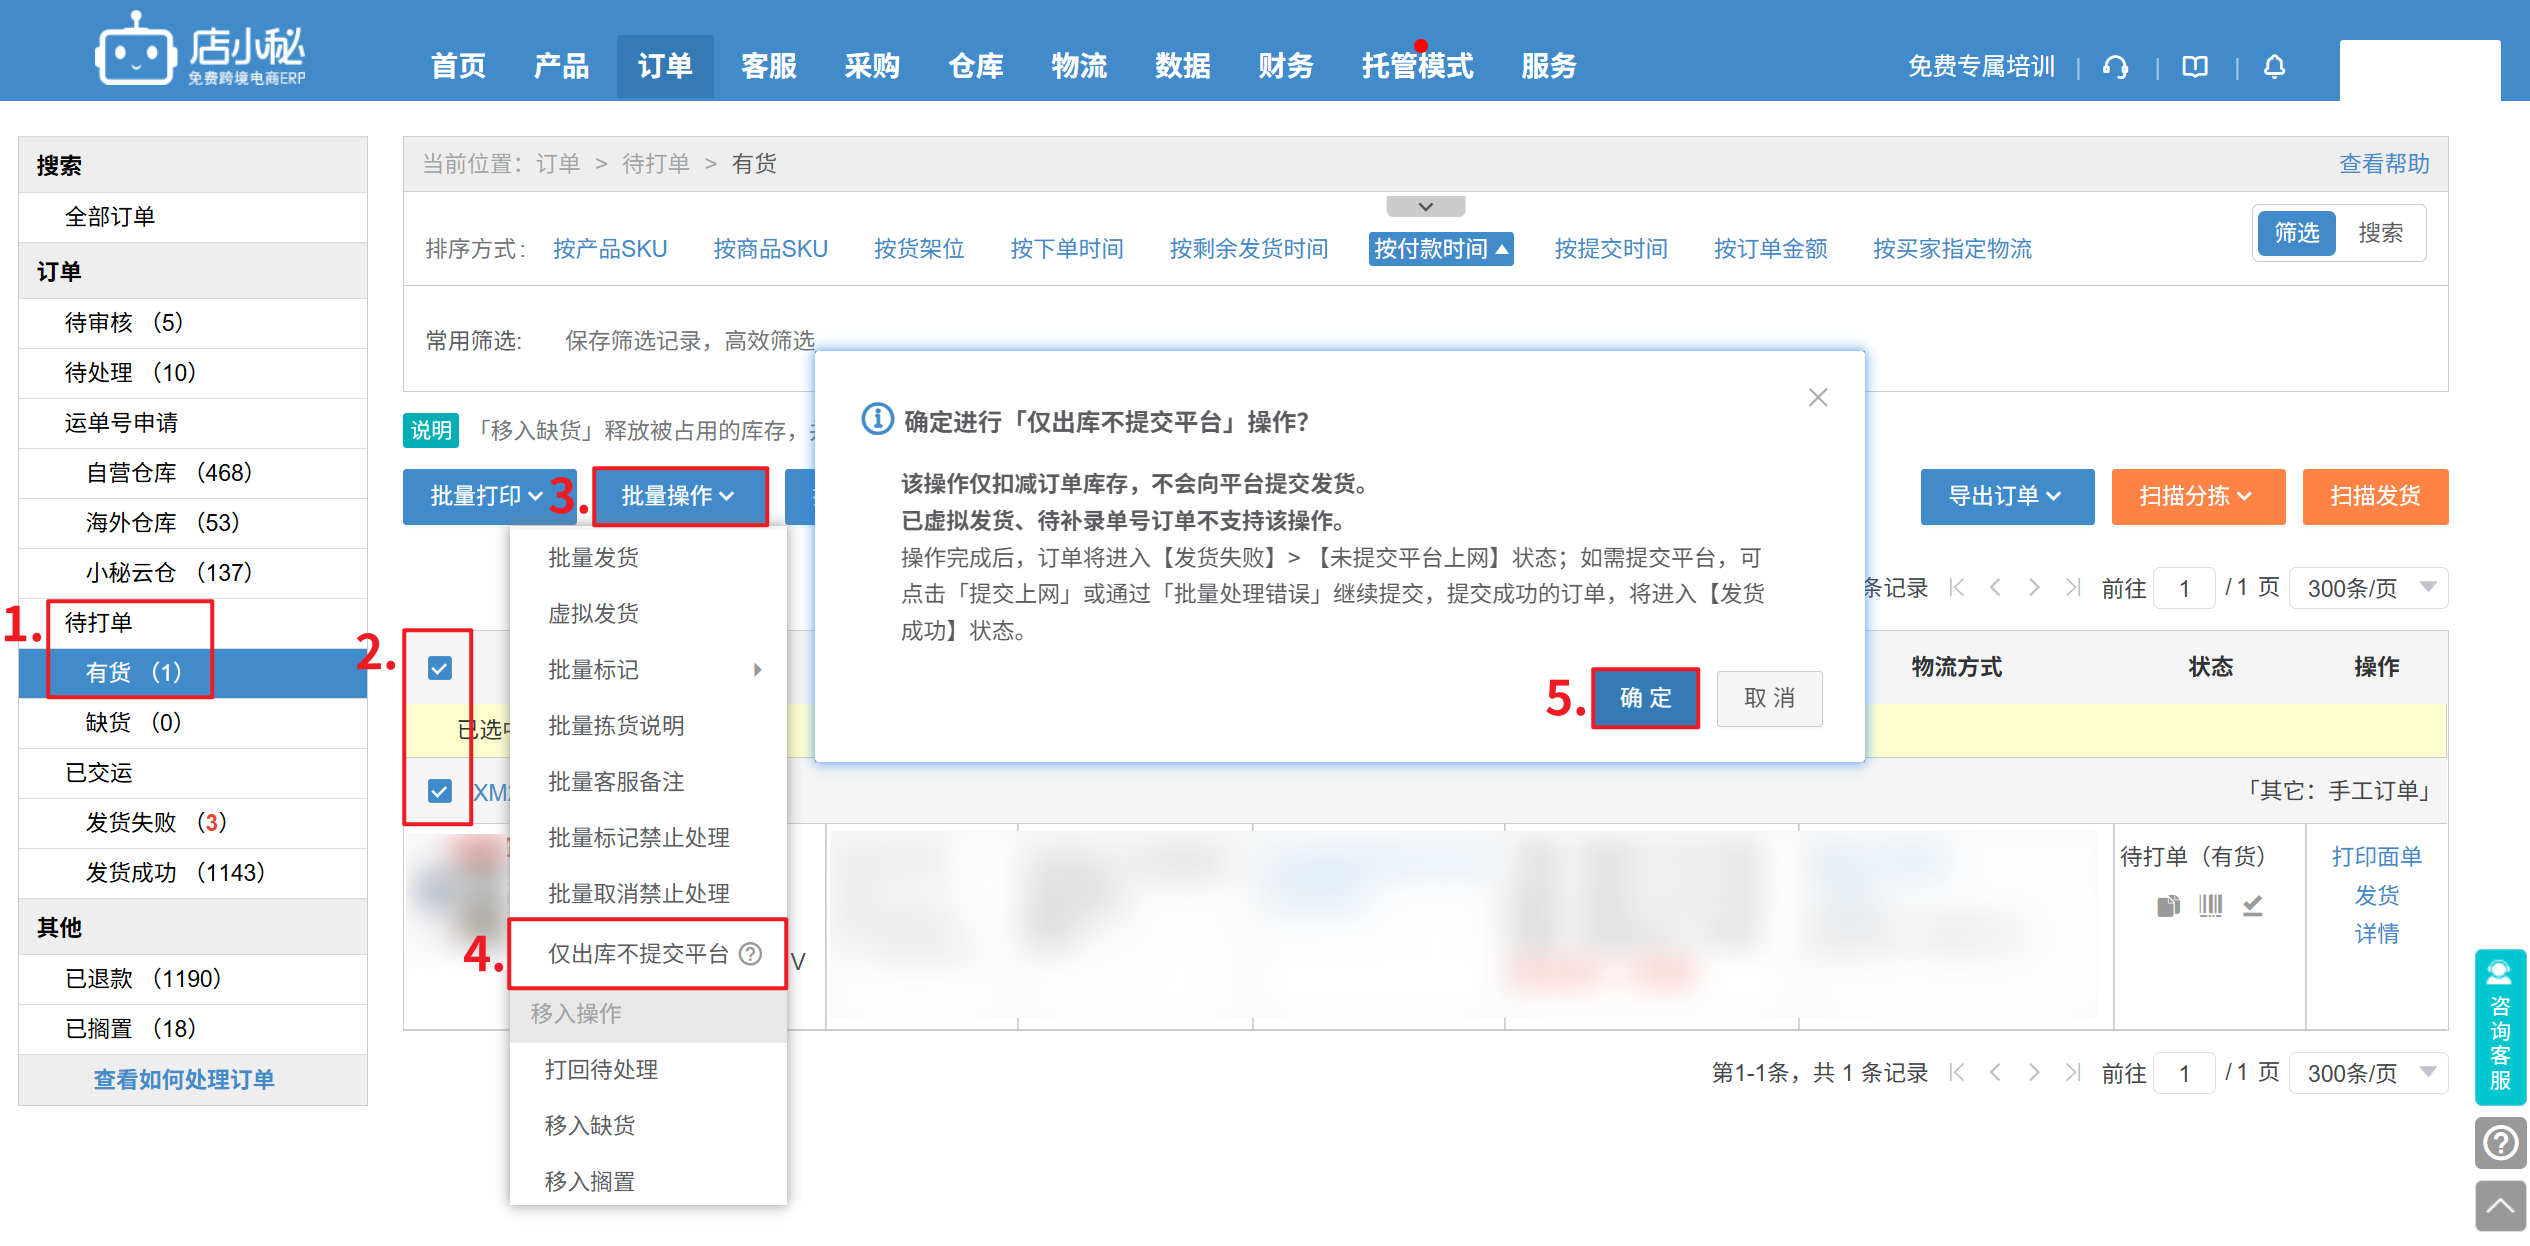Click the notification bell icon
The image size is (2530, 1246).
(x=2274, y=67)
